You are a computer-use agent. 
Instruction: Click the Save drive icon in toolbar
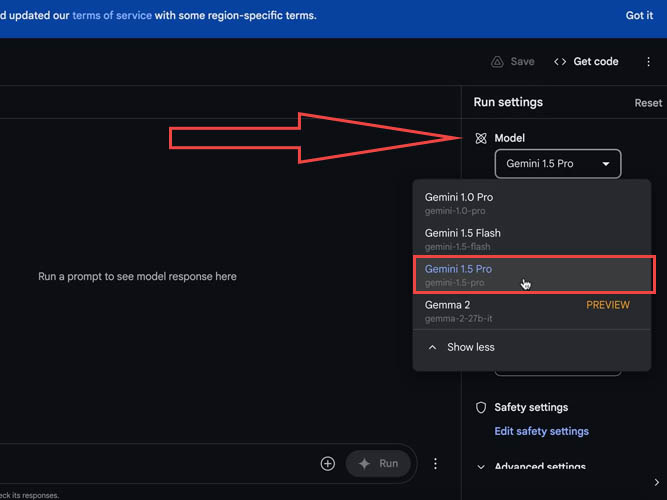click(497, 62)
